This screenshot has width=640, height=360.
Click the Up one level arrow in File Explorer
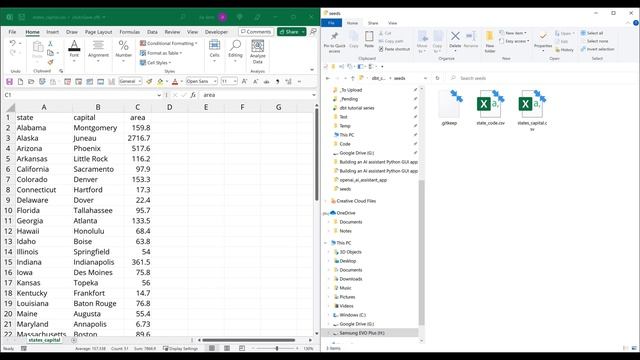[x=353, y=78]
